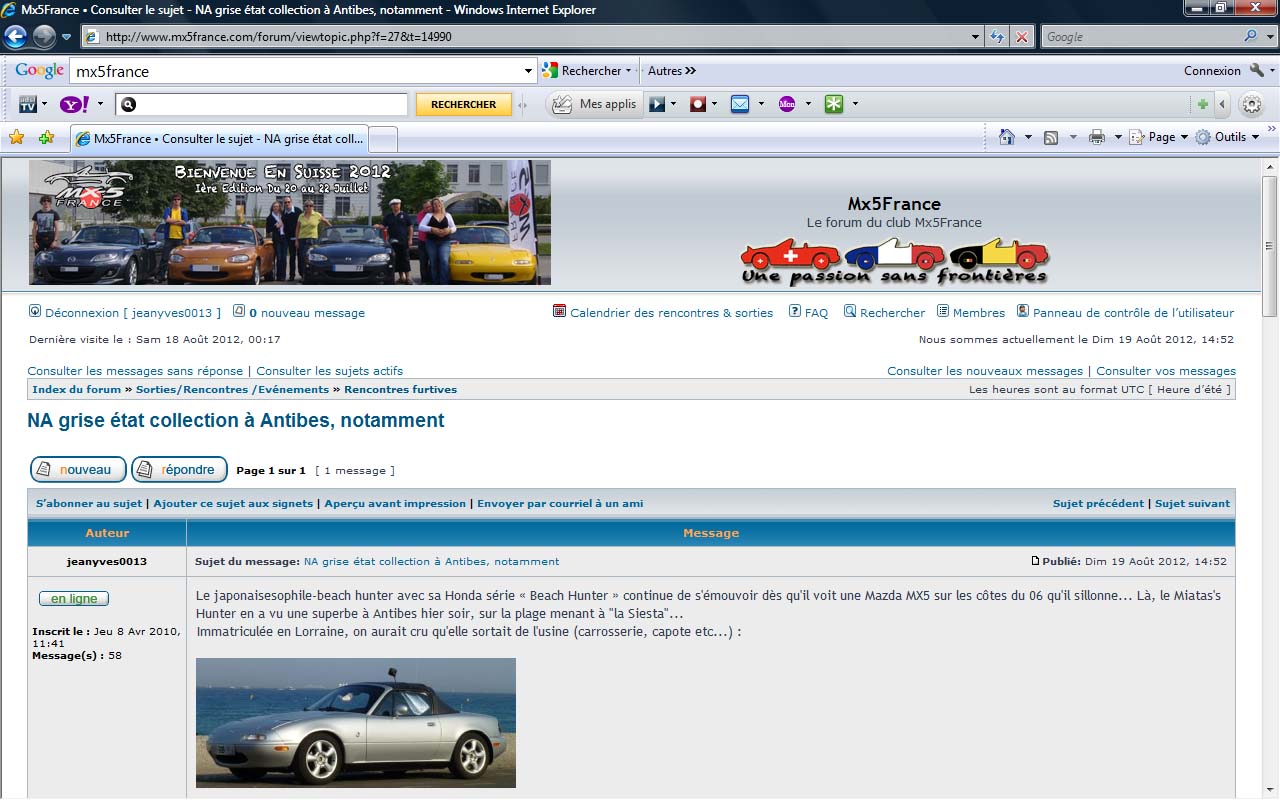The width and height of the screenshot is (1280, 800).
Task: Expand recent pages dropdown next to Forward
Action: tap(67, 37)
